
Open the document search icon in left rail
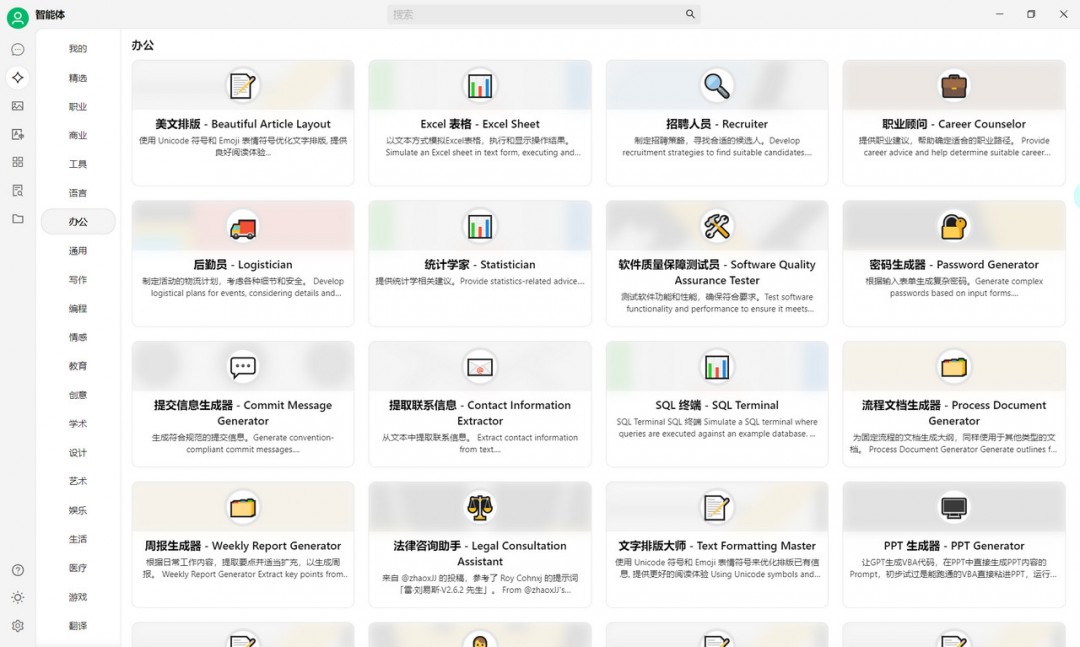point(18,190)
